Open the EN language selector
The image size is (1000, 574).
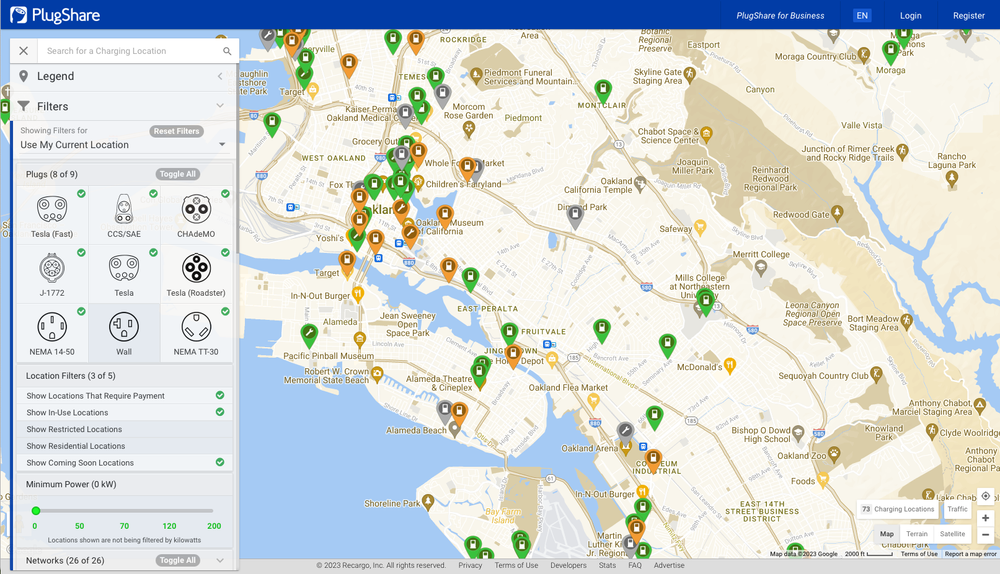click(862, 15)
